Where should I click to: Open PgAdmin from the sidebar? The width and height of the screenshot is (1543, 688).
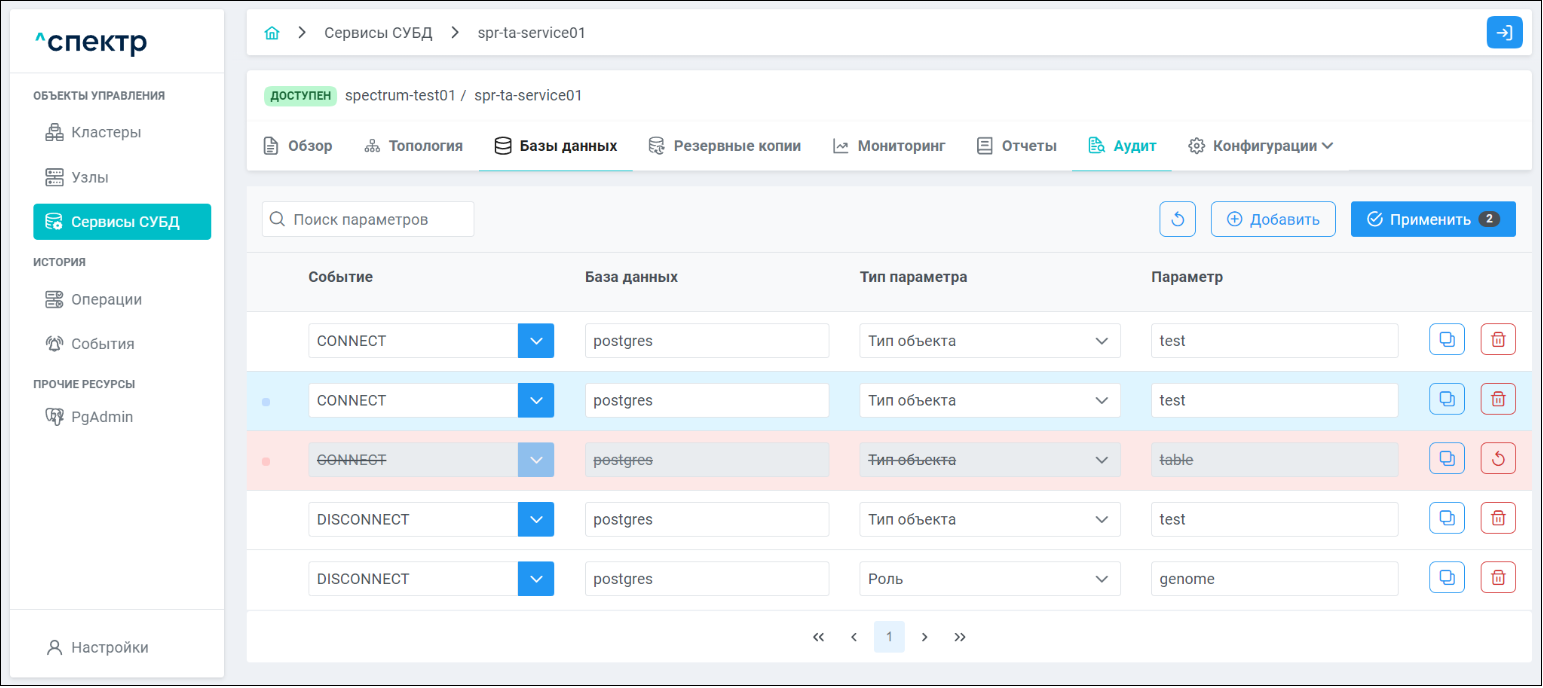click(101, 417)
